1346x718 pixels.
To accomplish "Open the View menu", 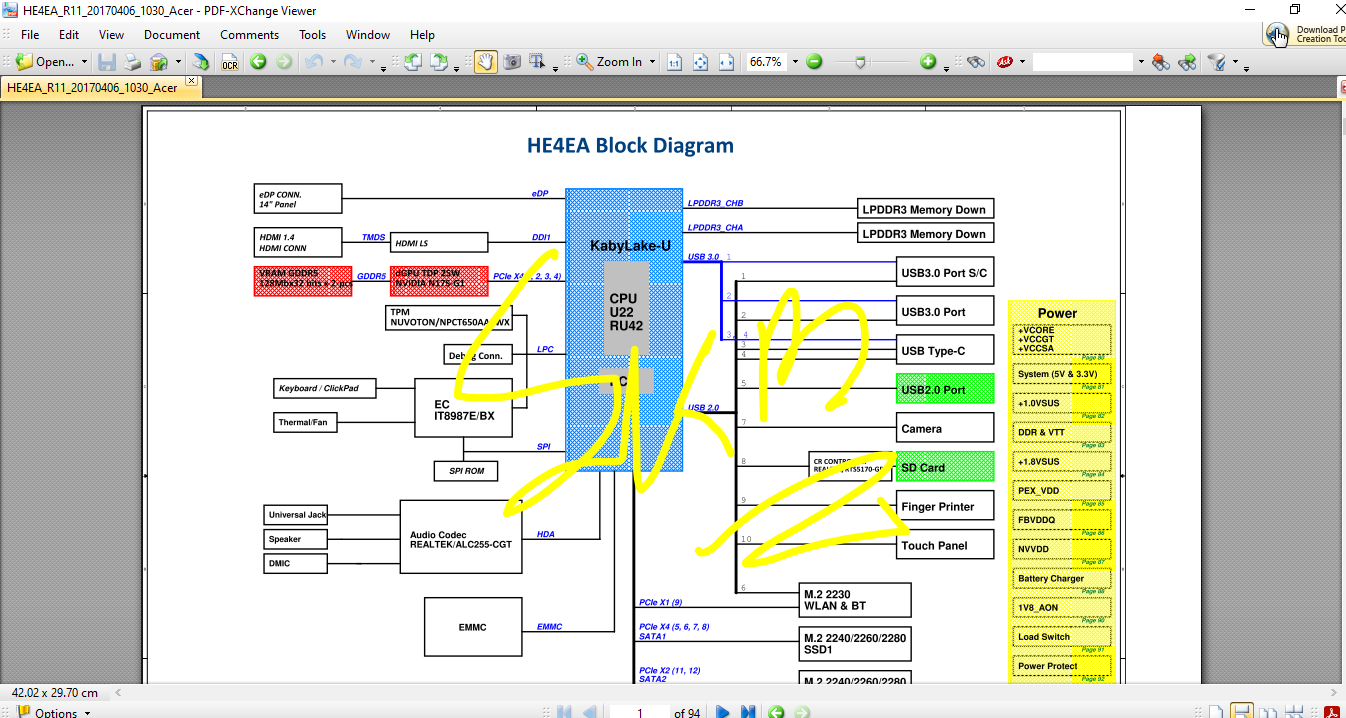I will (111, 35).
